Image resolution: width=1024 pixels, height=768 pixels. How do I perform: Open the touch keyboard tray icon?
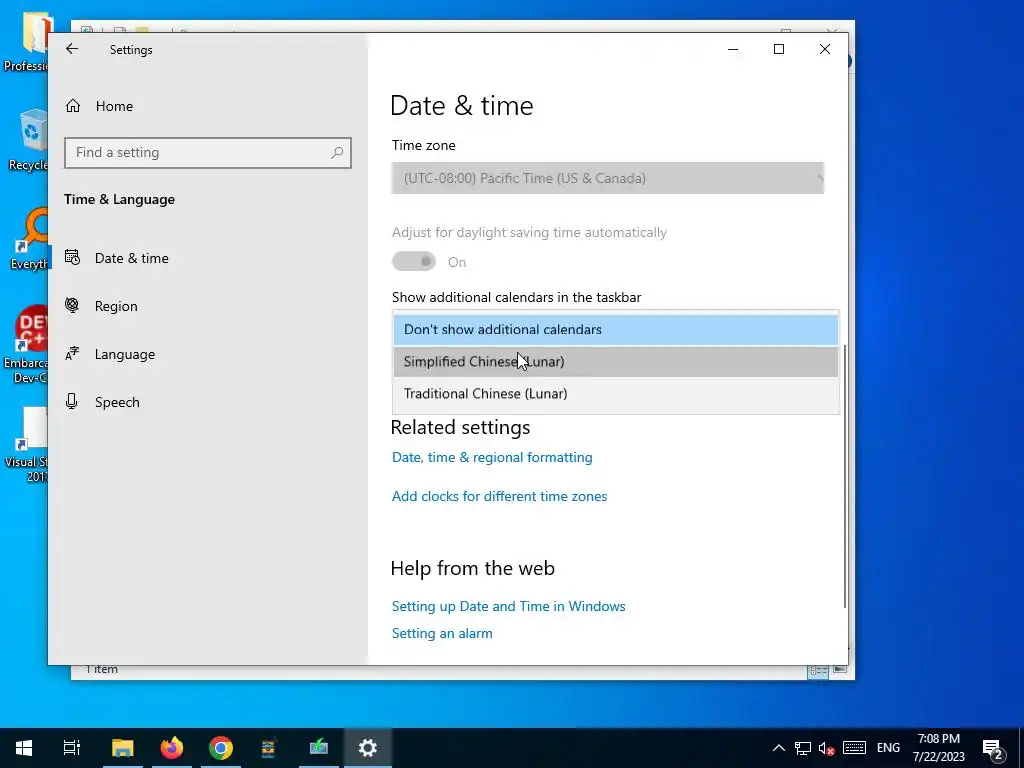click(x=854, y=748)
